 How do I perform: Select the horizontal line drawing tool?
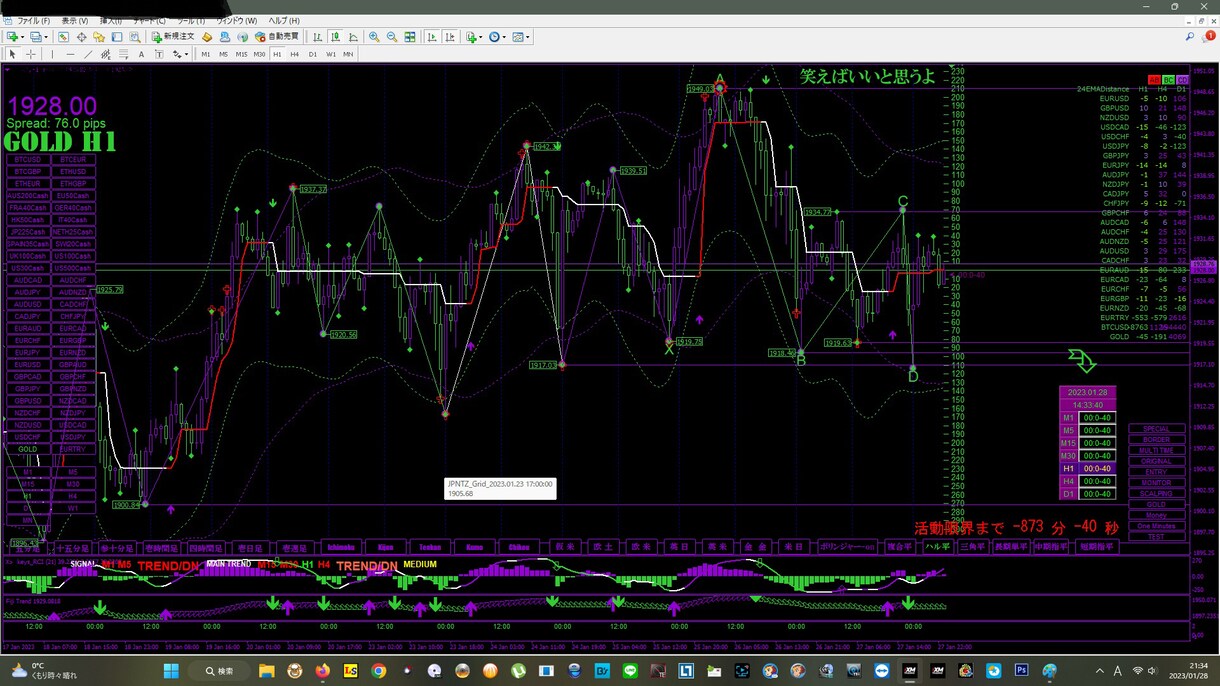pyautogui.click(x=70, y=54)
